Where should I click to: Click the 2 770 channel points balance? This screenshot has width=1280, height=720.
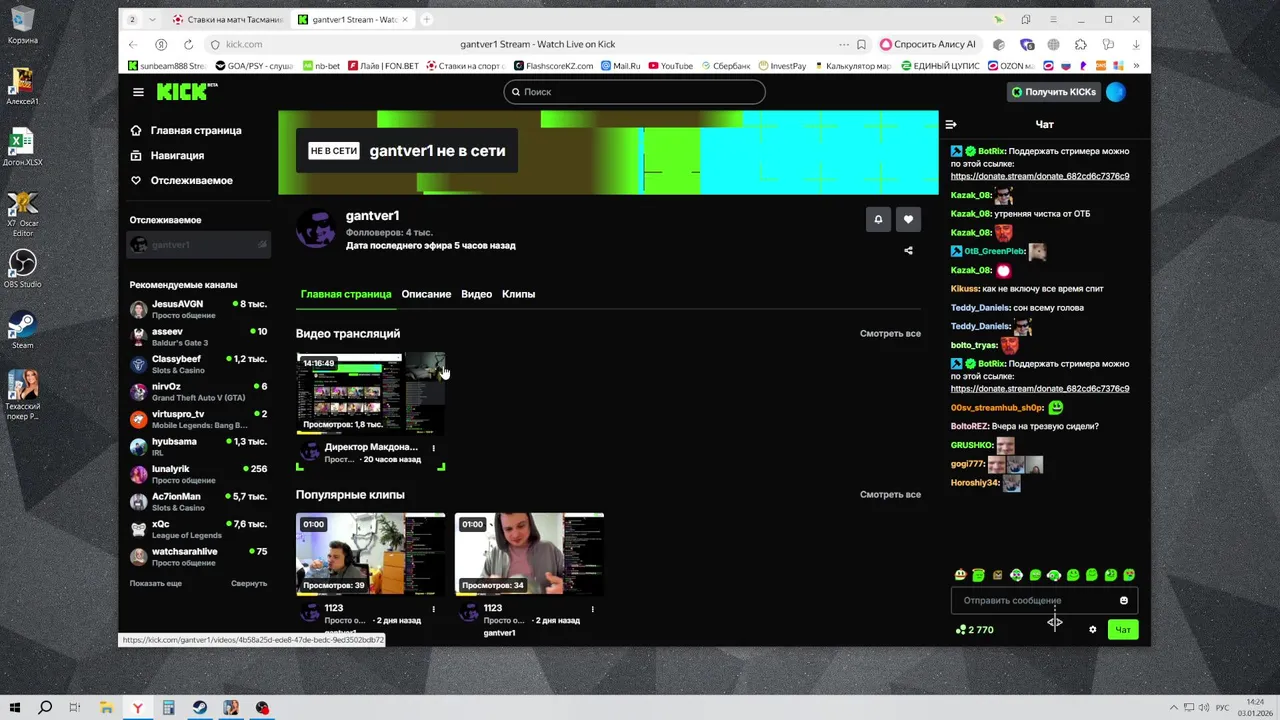pos(975,630)
